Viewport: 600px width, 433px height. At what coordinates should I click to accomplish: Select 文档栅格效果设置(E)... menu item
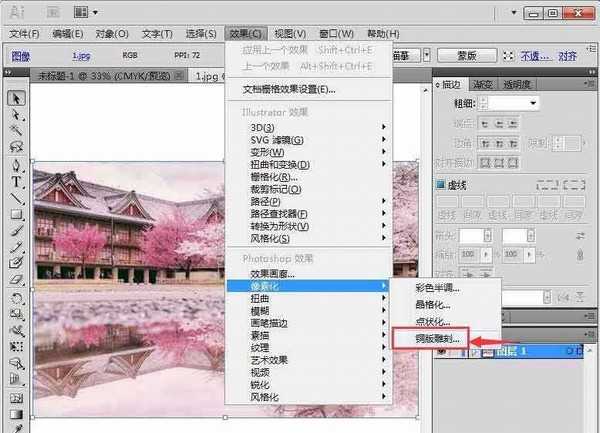pyautogui.click(x=289, y=90)
